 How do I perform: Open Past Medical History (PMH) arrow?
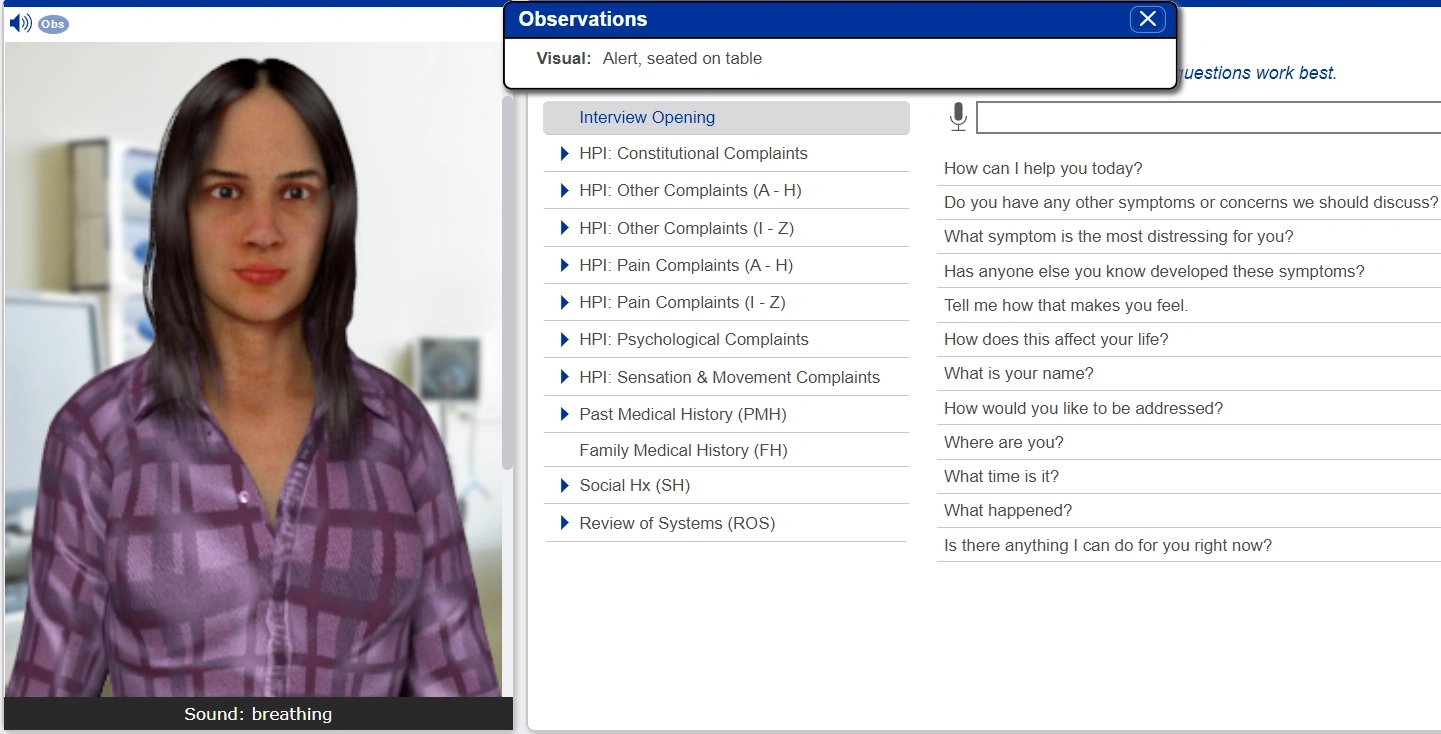[565, 414]
